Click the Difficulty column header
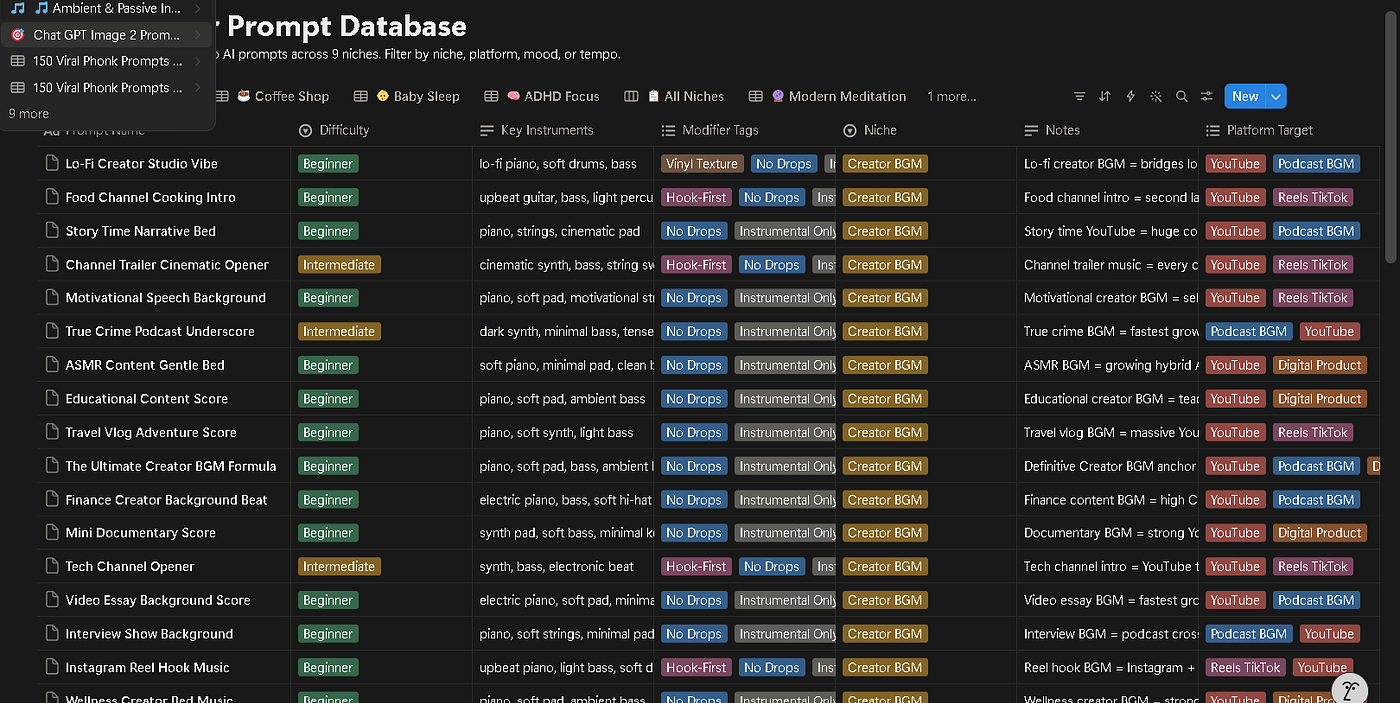 pyautogui.click(x=333, y=130)
